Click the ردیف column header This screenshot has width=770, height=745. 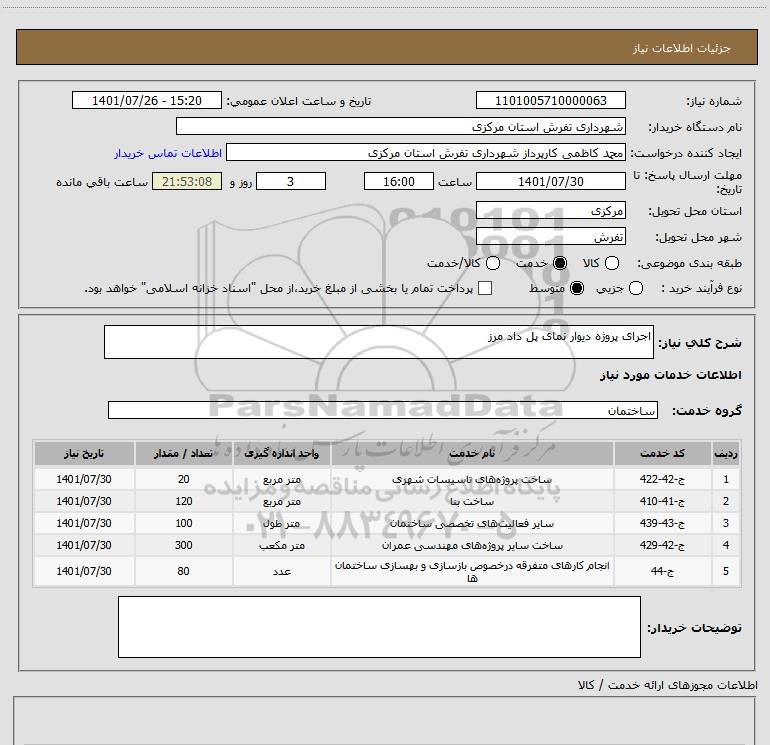[x=726, y=453]
